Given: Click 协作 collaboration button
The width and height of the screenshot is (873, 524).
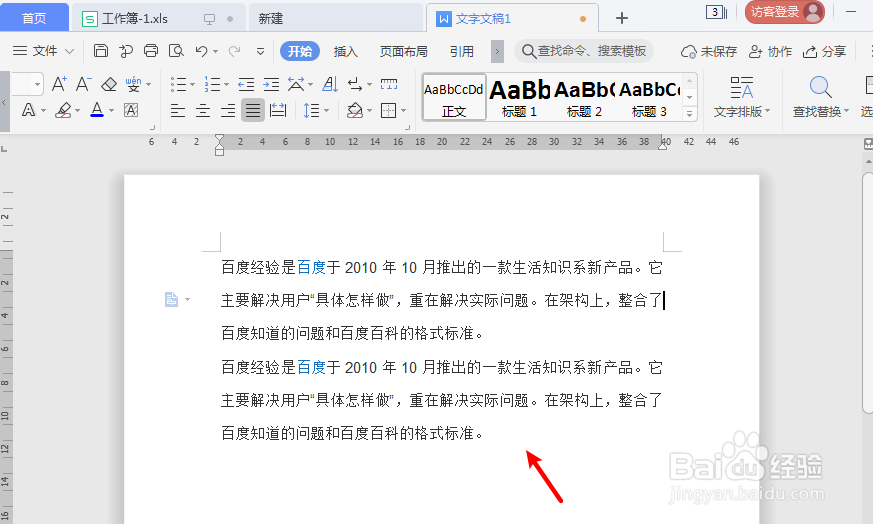Looking at the screenshot, I should point(770,52).
